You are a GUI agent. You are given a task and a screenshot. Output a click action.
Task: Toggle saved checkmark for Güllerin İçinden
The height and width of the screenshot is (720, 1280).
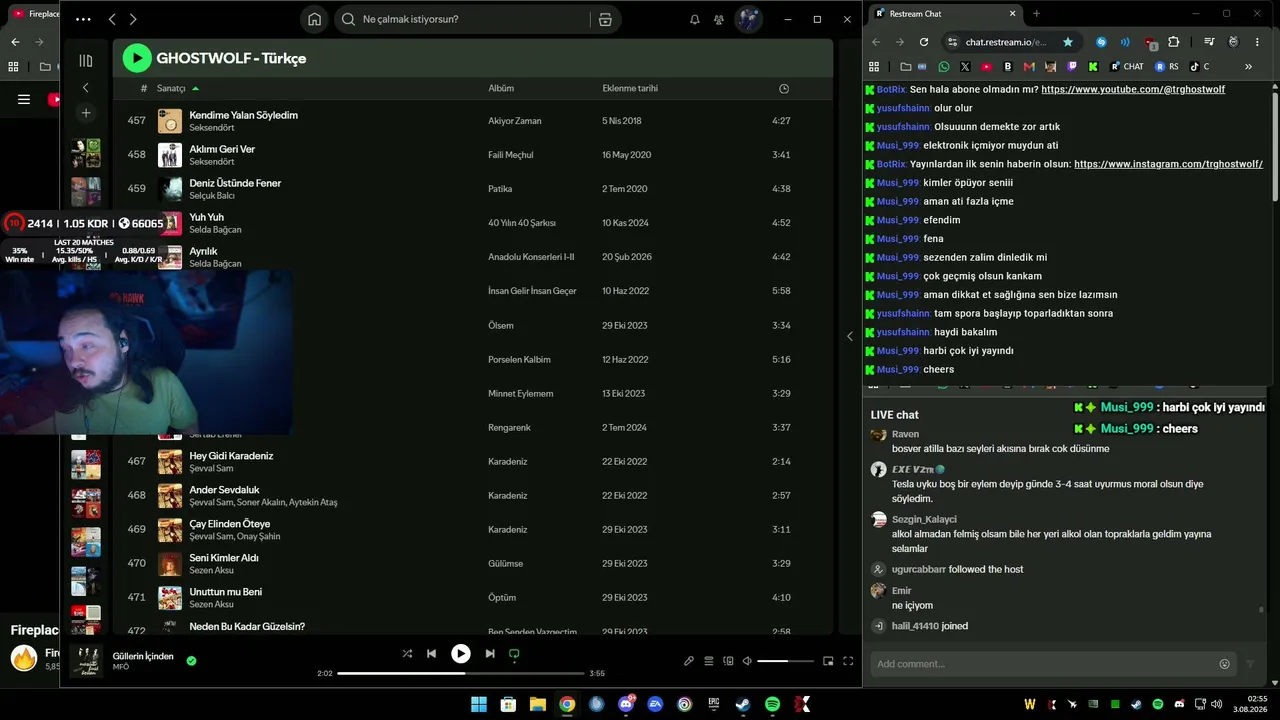[191, 661]
